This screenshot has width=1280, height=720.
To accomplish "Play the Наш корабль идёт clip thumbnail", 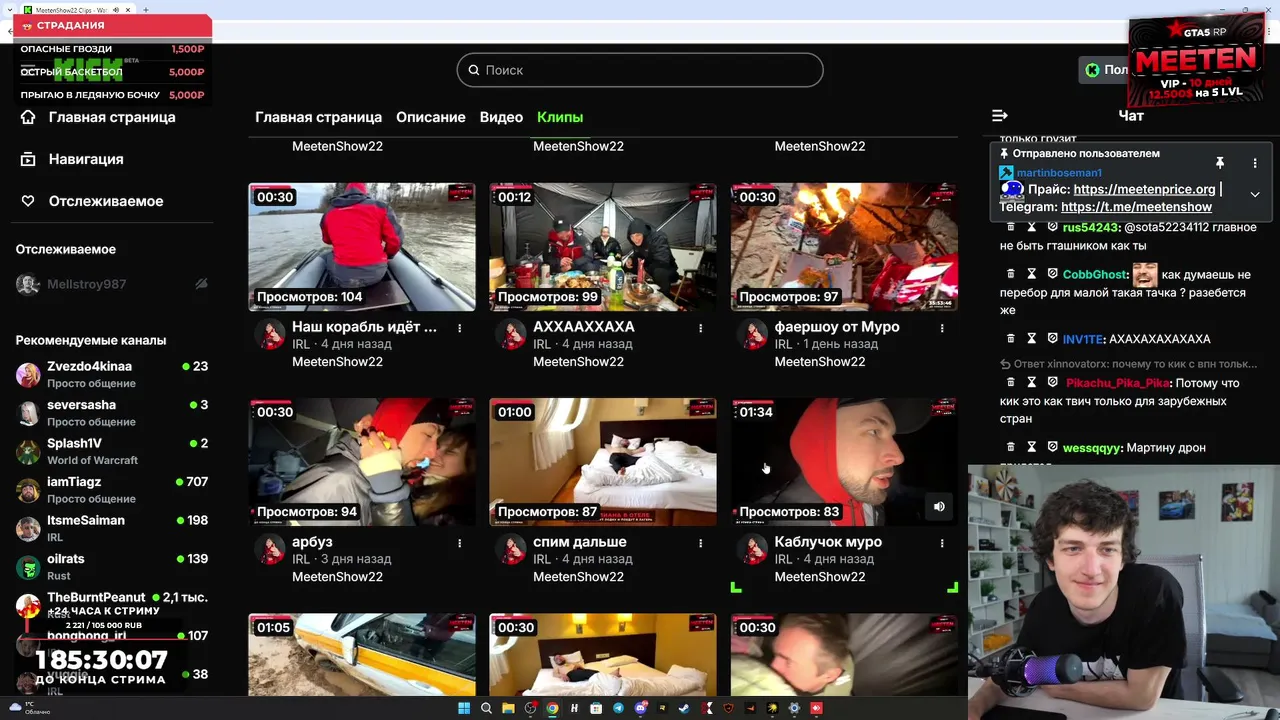I will (x=362, y=247).
